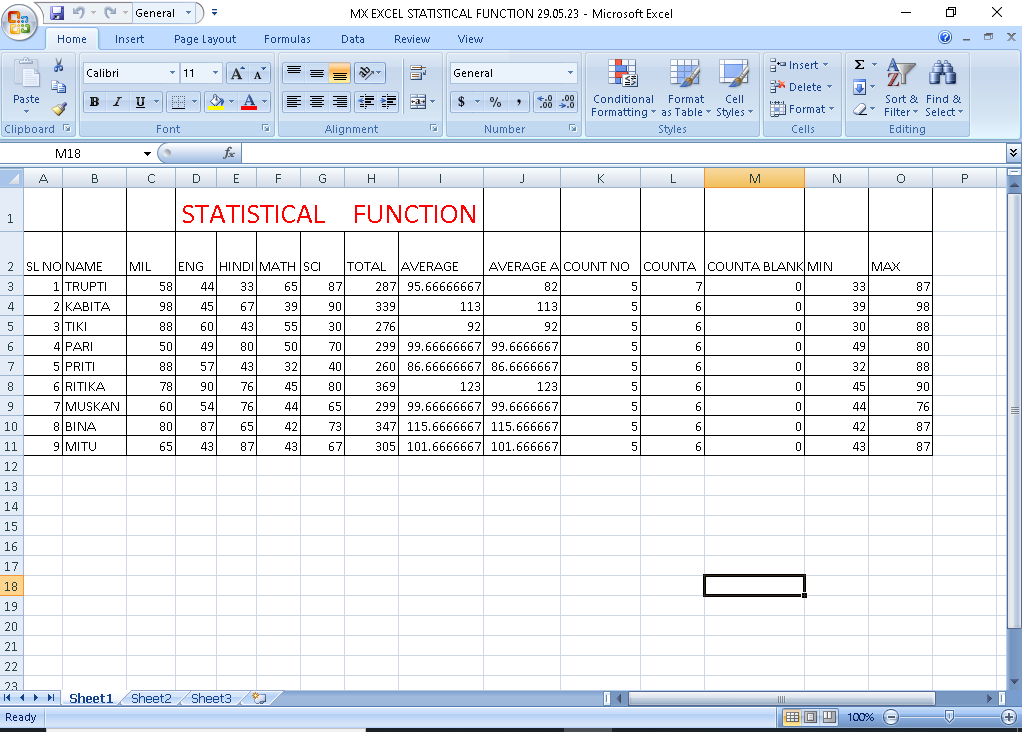1022x732 pixels.
Task: Click the AutoSum sigma icon
Action: point(859,65)
